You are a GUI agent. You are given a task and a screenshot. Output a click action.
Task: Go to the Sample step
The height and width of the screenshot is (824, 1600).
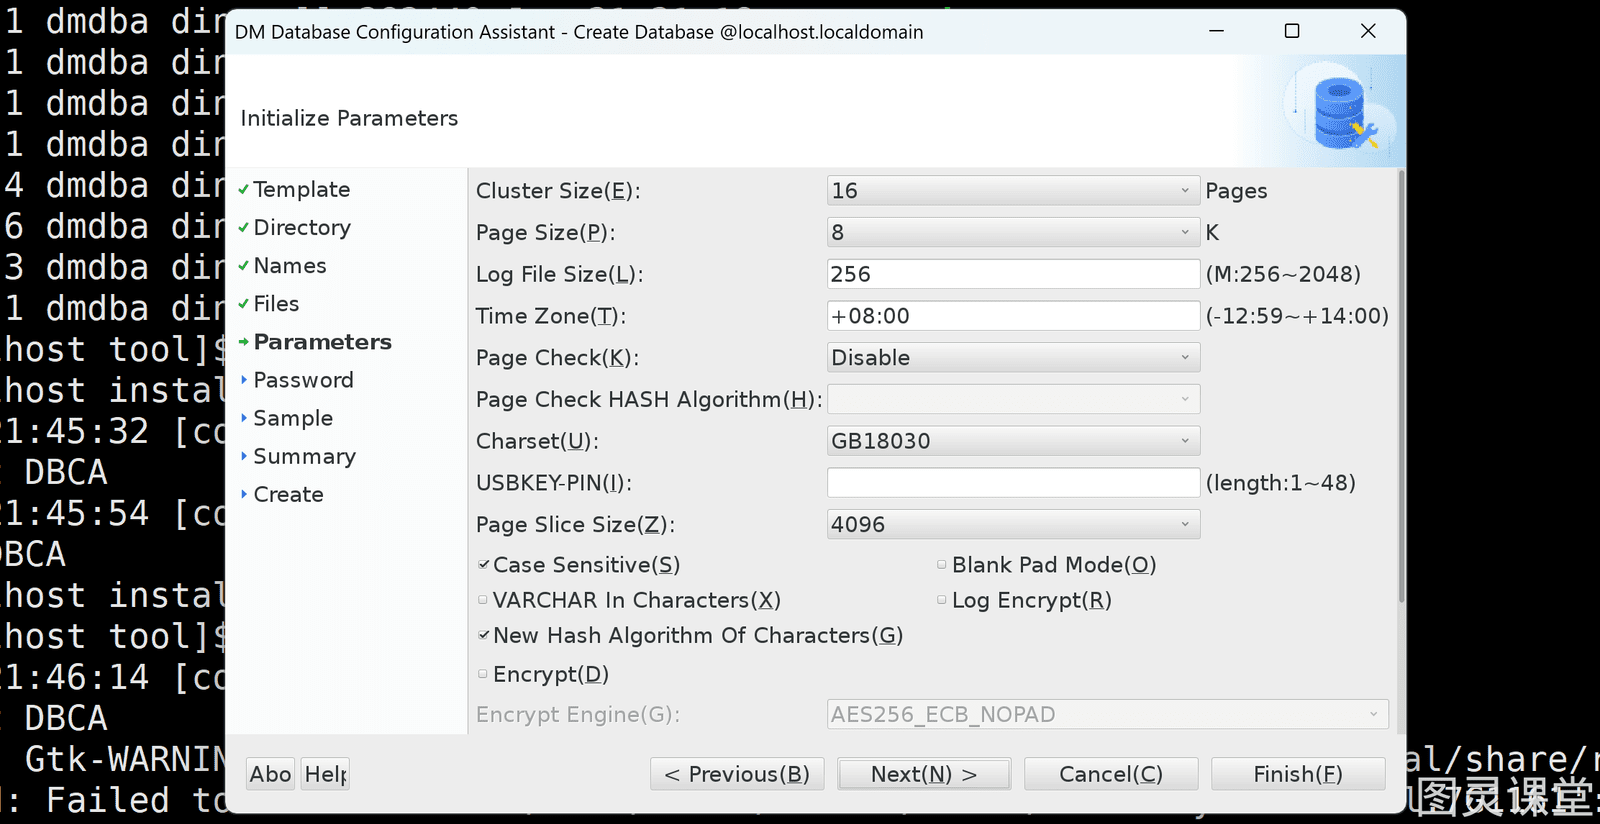[x=293, y=418]
